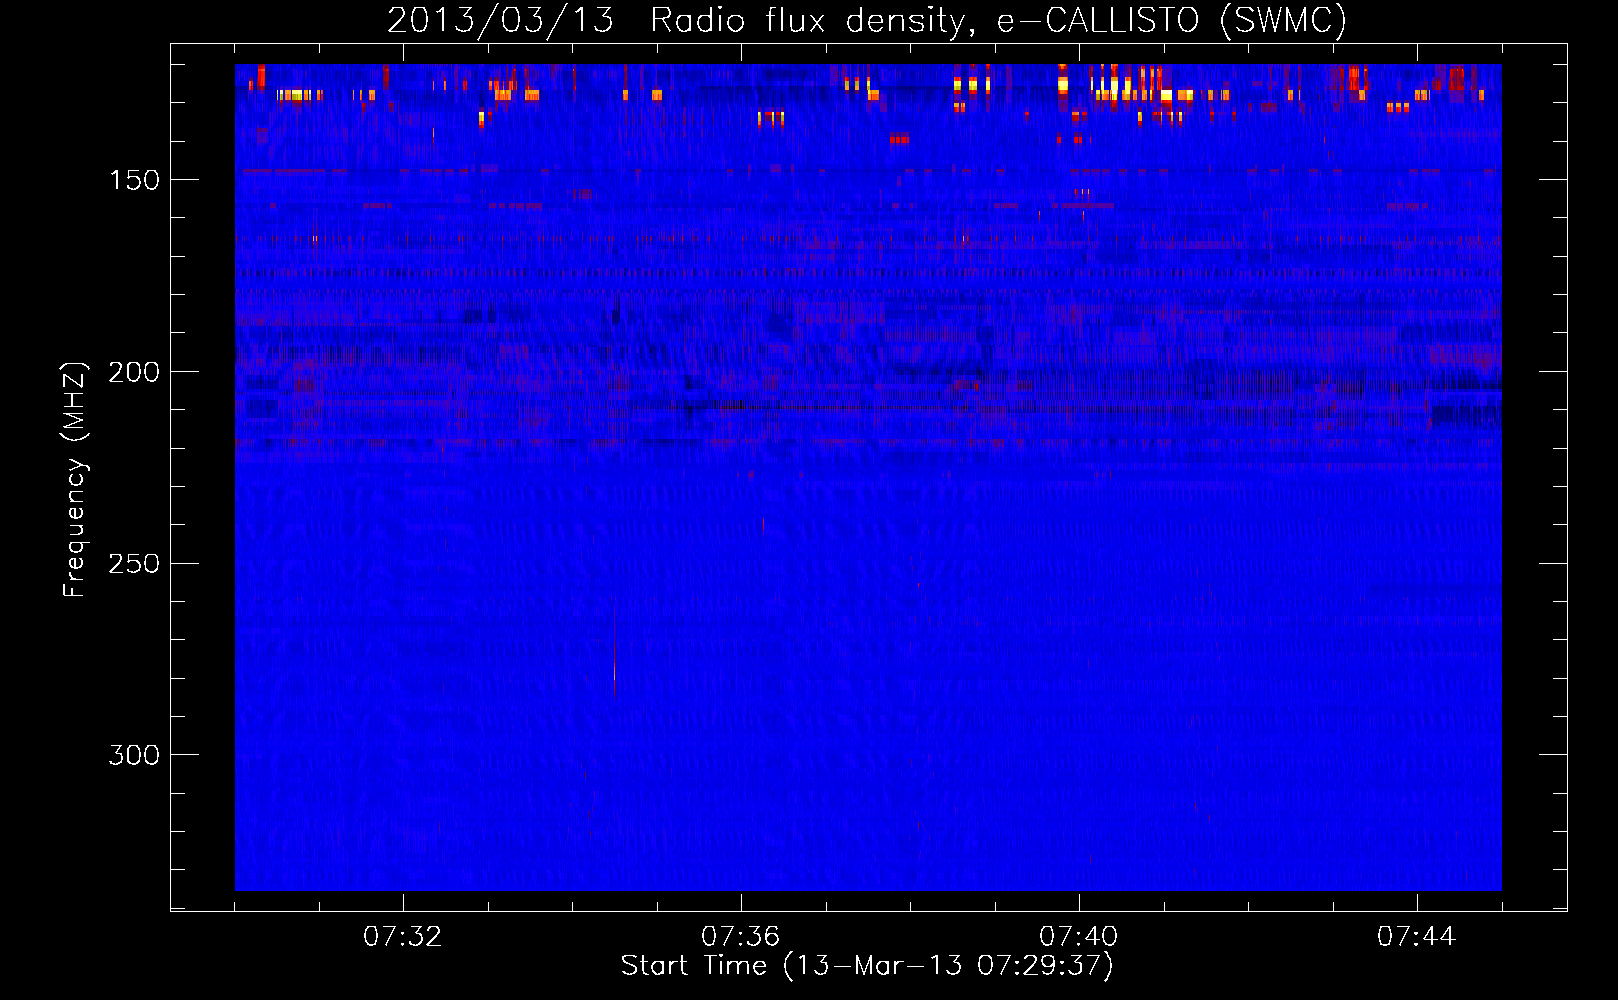Click the 250 frequency tick label
Viewport: 1618px width, 1000px height.
tap(134, 564)
